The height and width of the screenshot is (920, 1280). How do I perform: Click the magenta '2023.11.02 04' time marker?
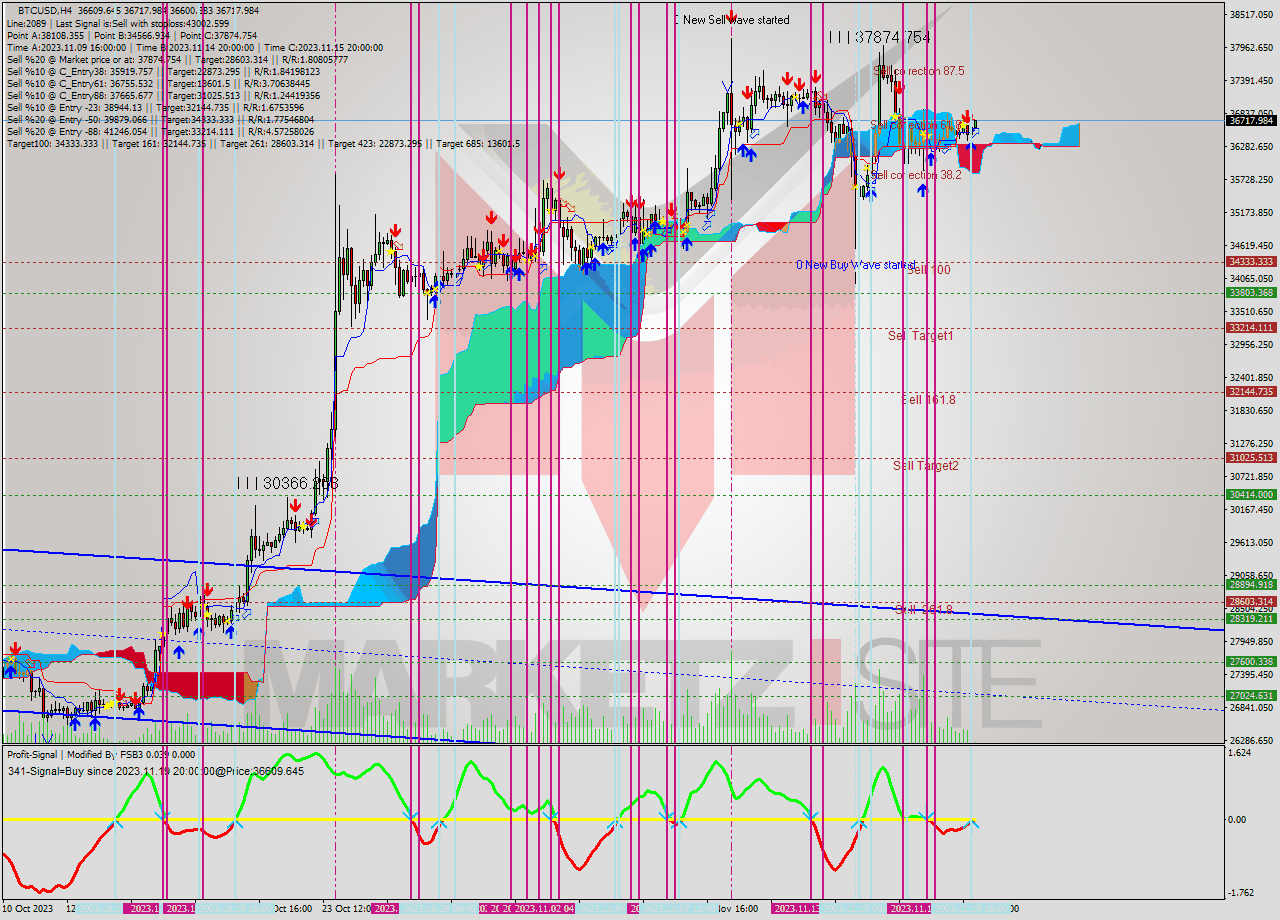tap(543, 909)
